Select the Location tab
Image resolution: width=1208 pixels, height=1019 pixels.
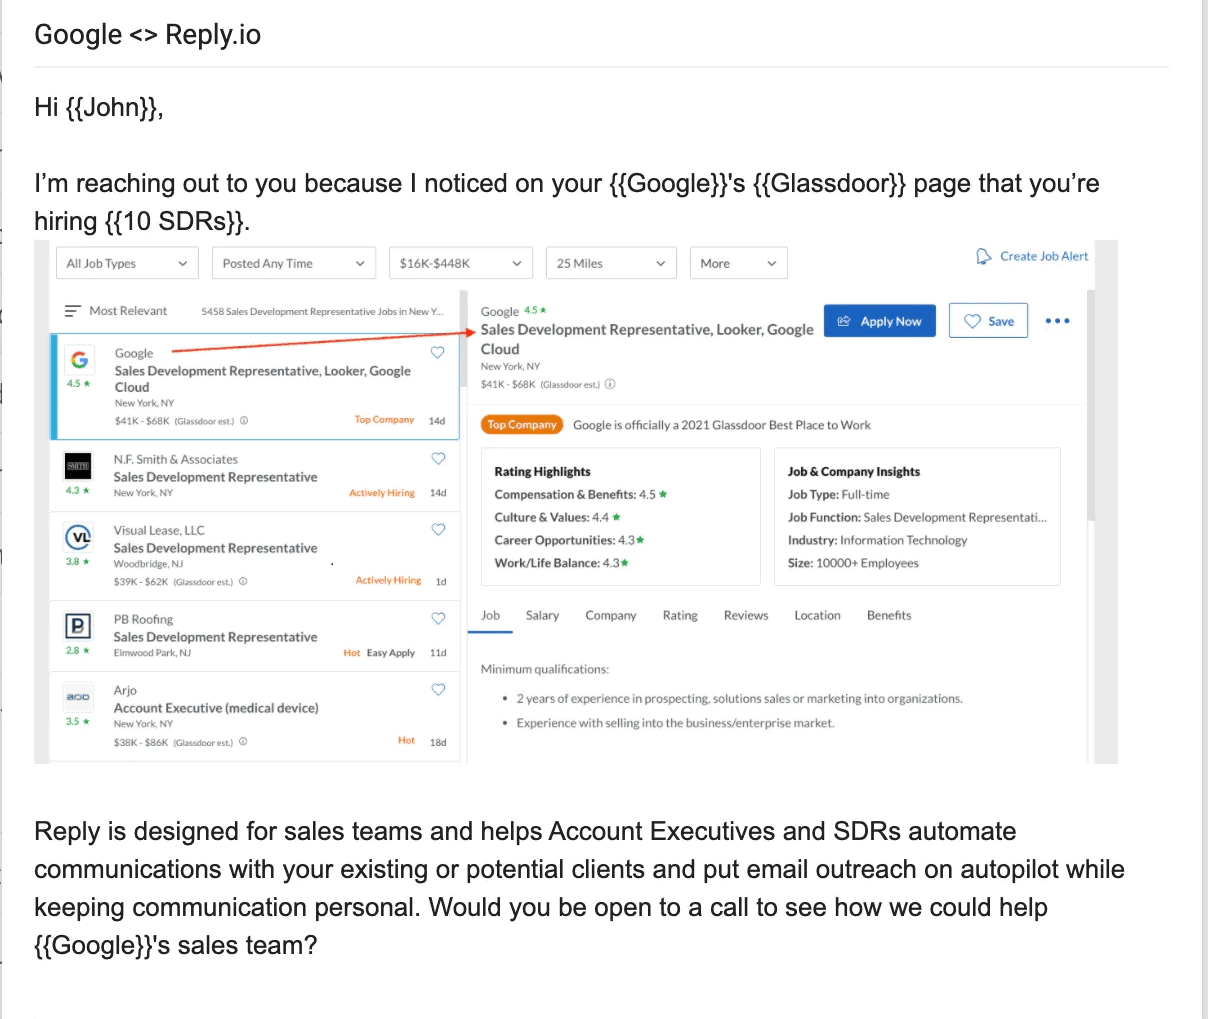817,615
